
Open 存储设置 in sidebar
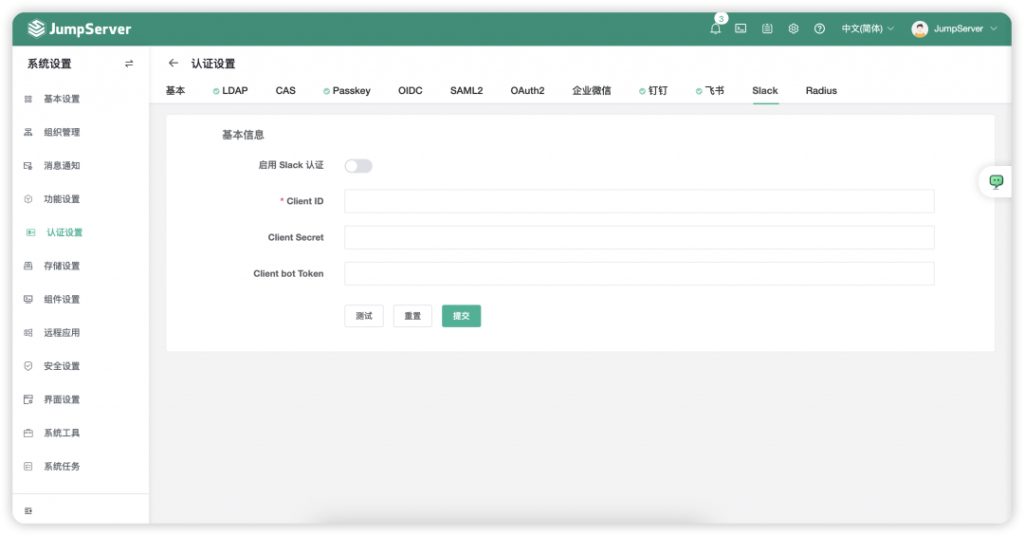(x=62, y=266)
